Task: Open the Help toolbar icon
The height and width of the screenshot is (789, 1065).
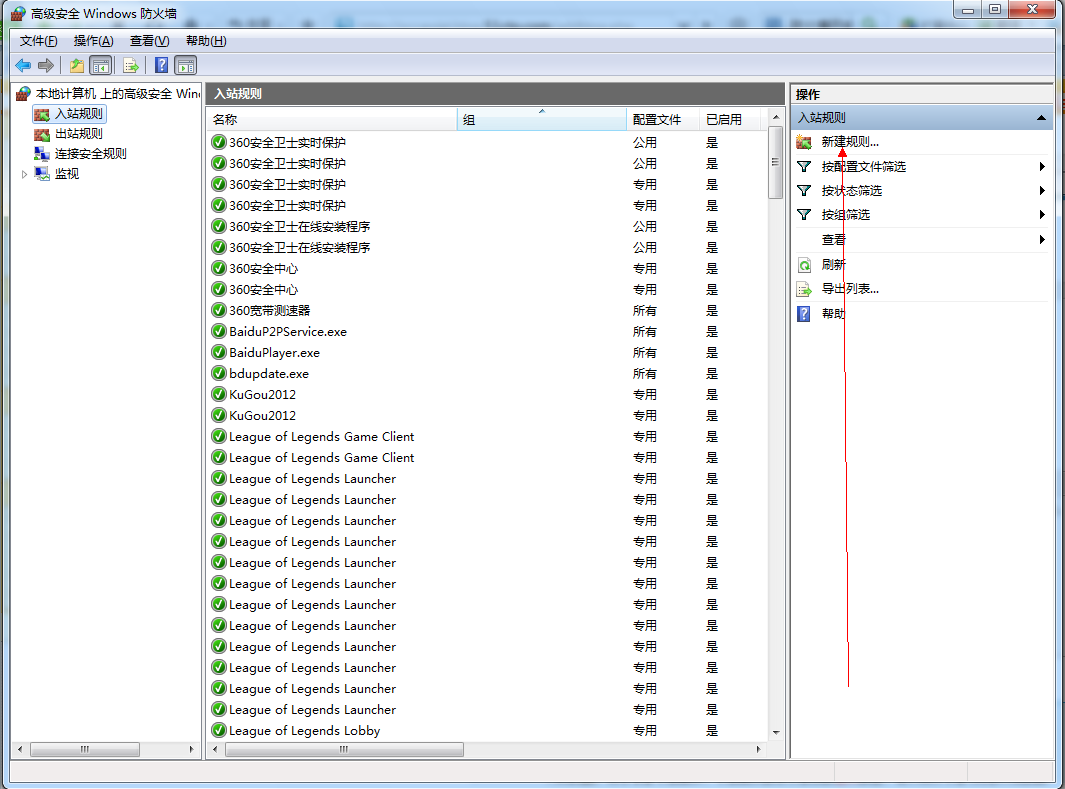Action: pyautogui.click(x=162, y=66)
